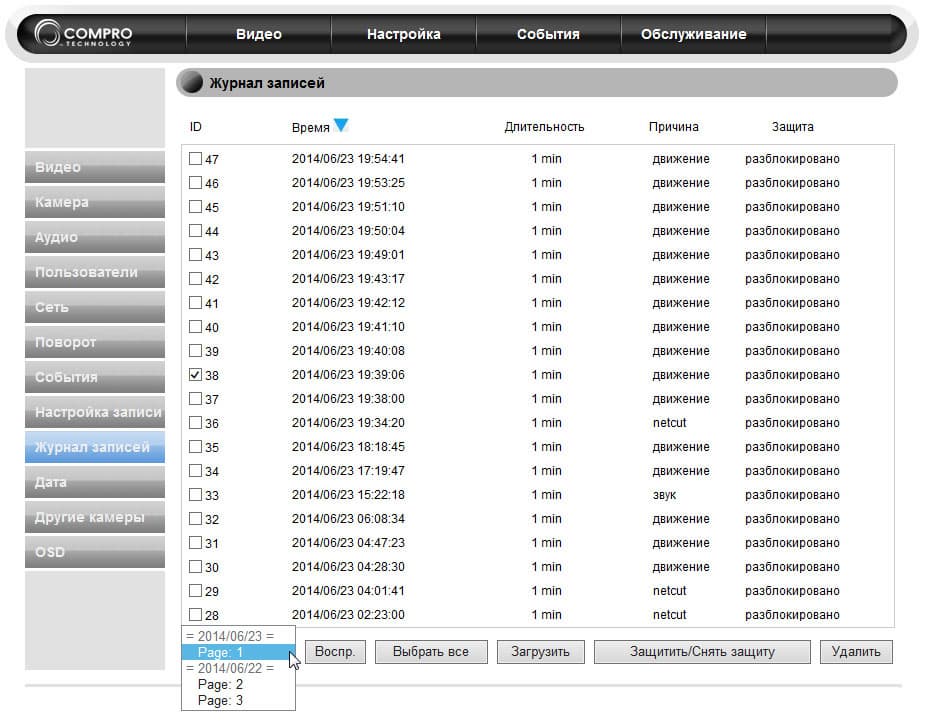Open the События top navigation tab
The image size is (929, 721).
click(x=548, y=34)
